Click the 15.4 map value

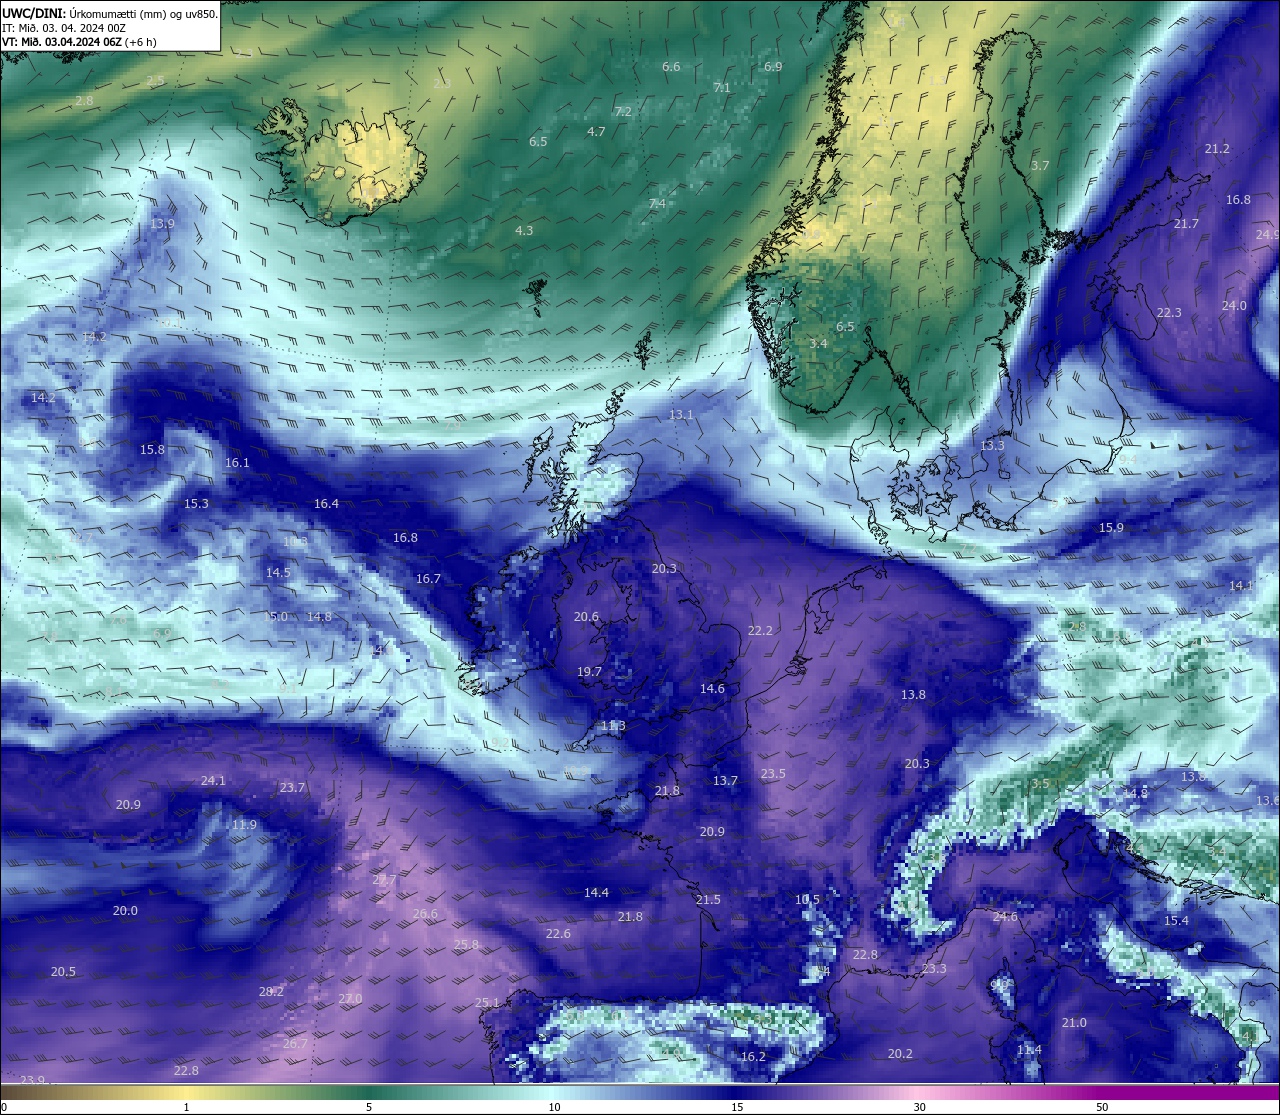(x=1176, y=921)
